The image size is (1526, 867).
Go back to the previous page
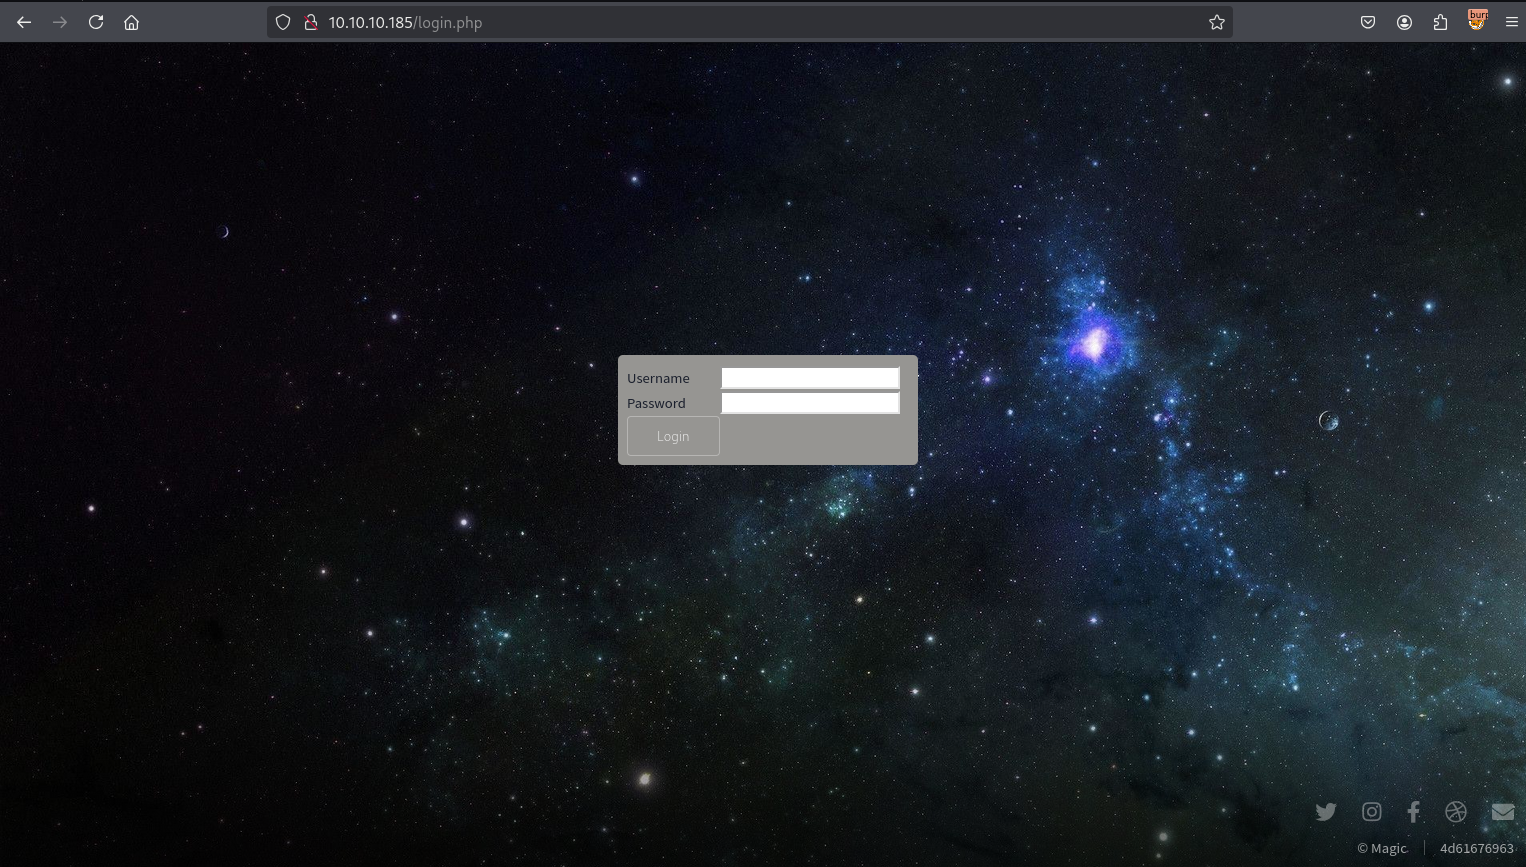point(24,22)
